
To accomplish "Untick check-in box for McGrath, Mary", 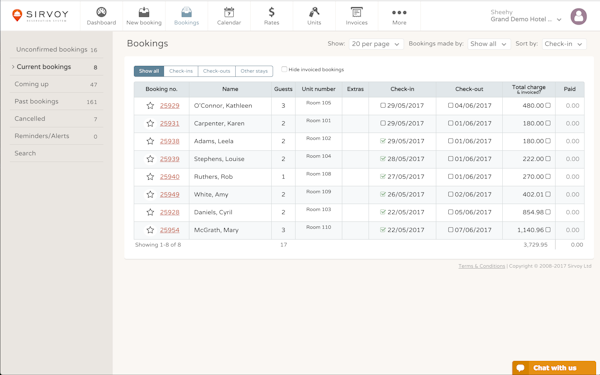I will pos(383,230).
